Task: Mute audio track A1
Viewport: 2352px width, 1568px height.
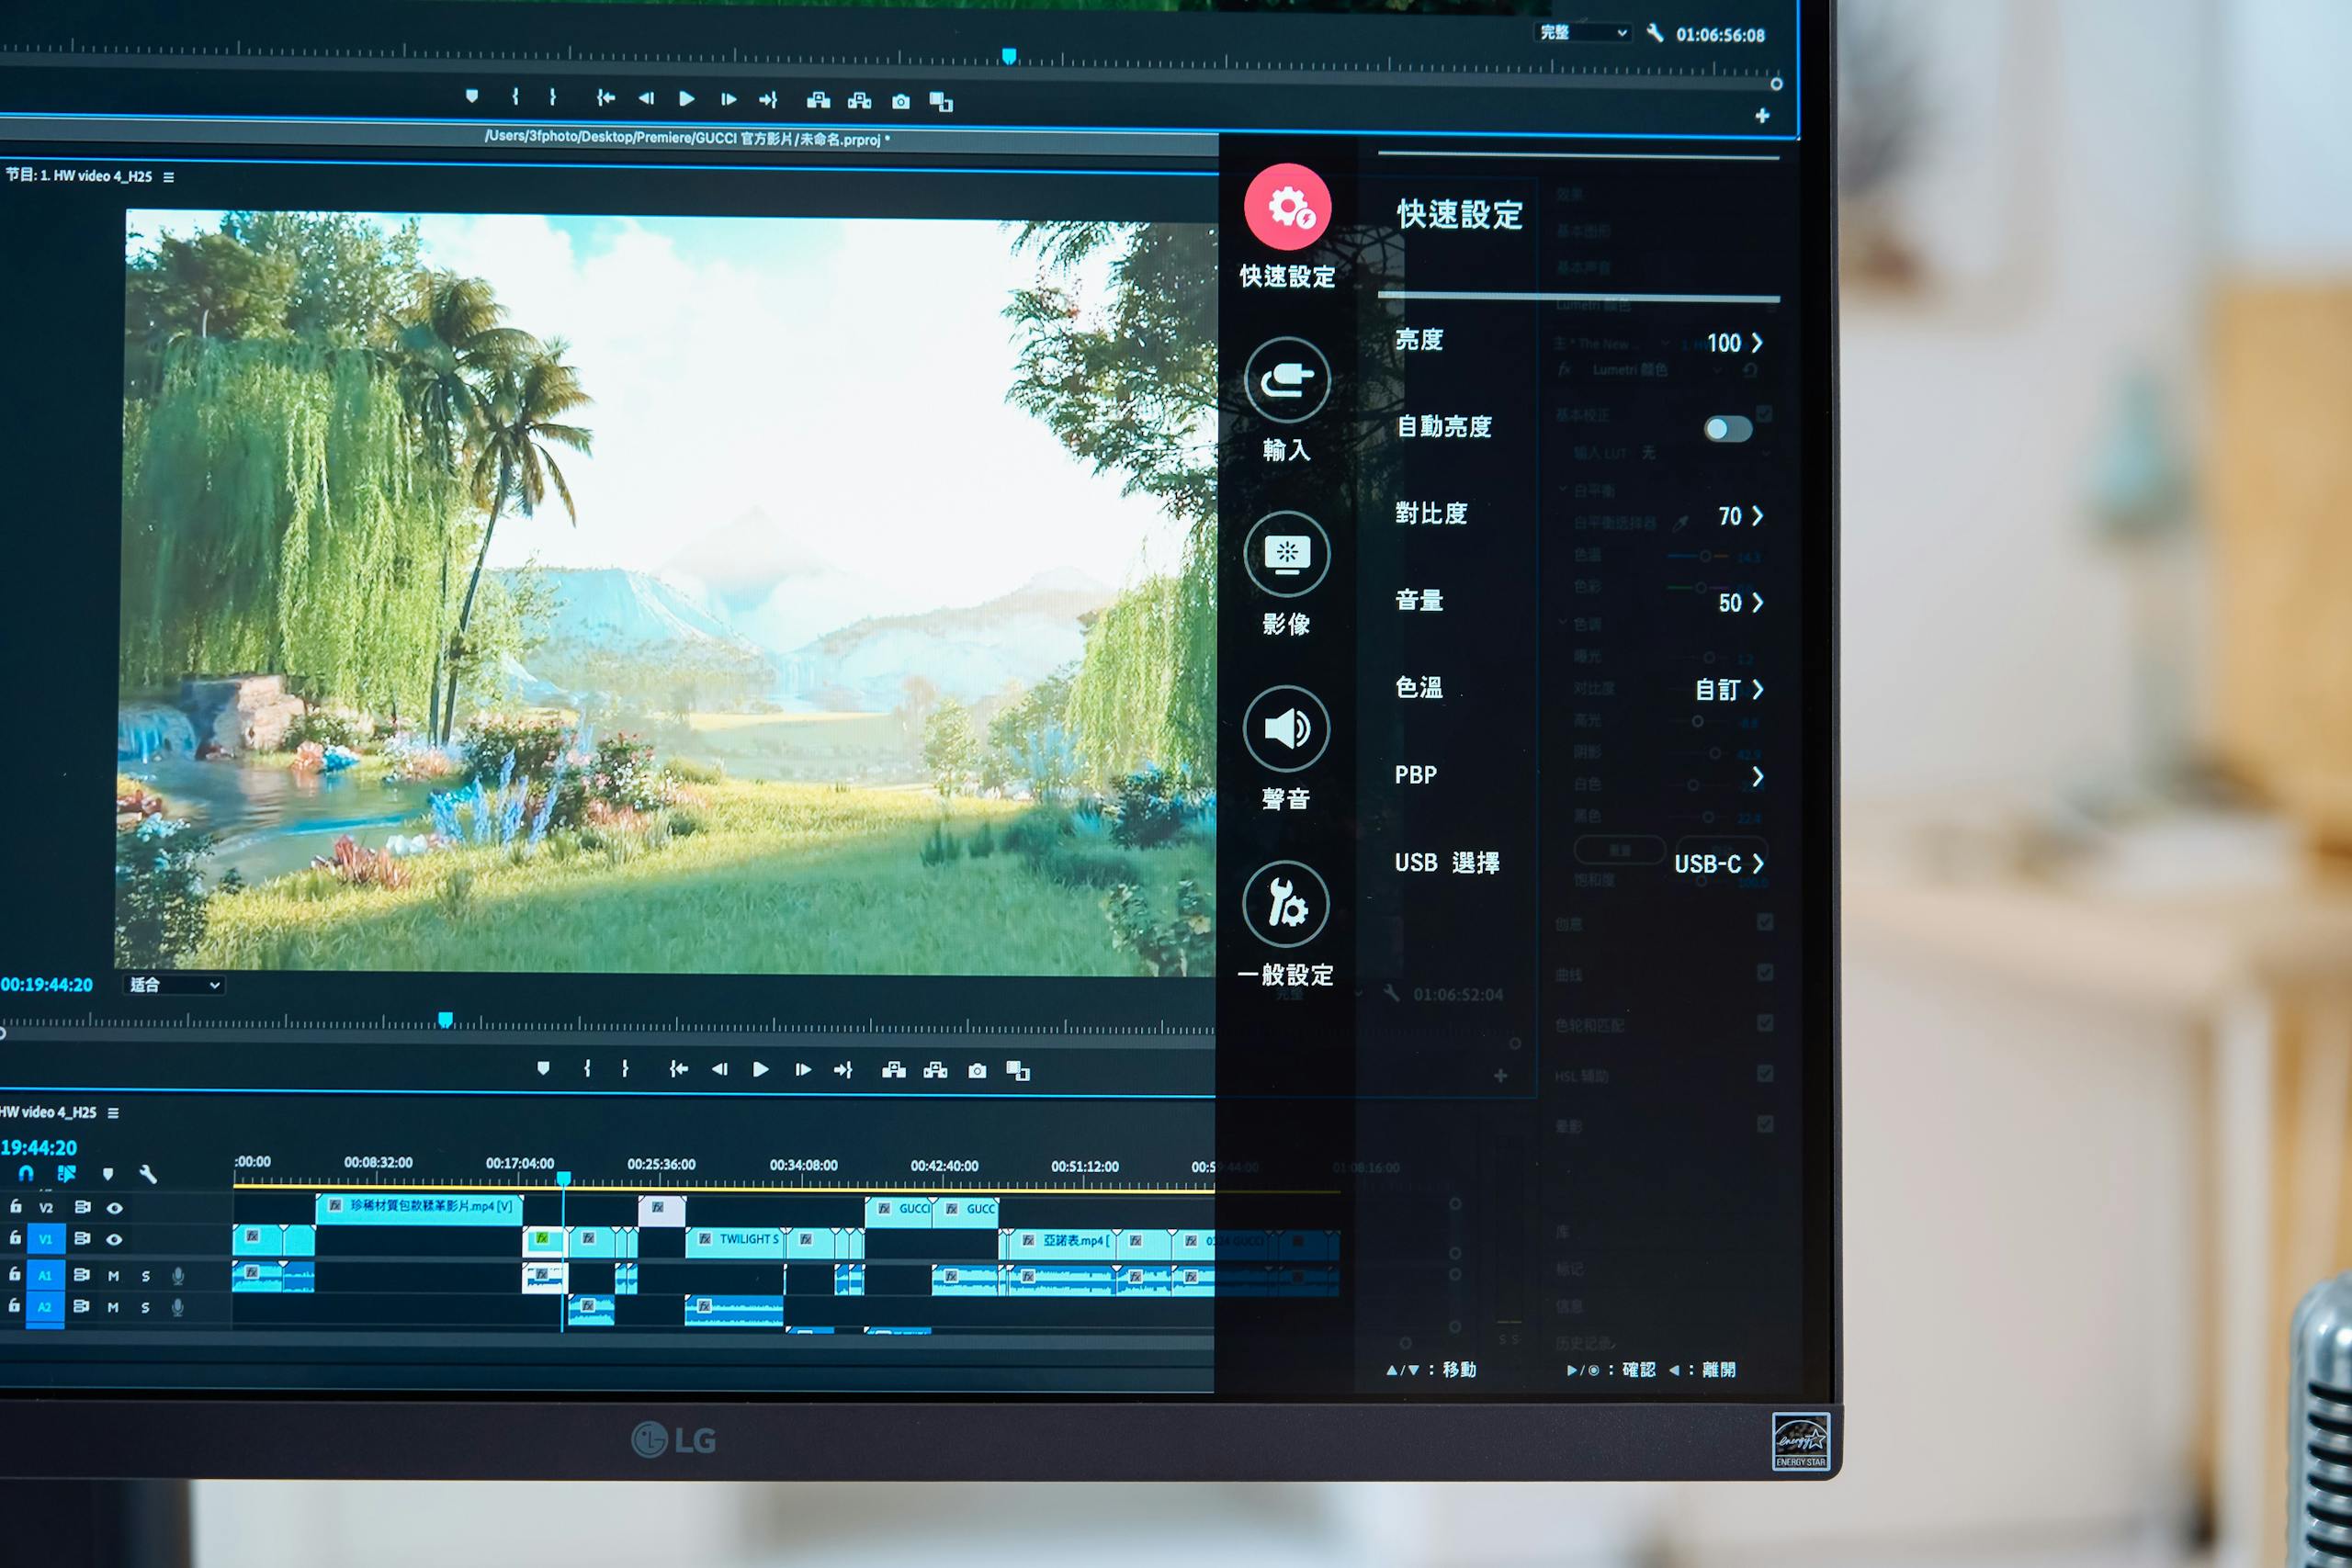Action: [x=113, y=1276]
